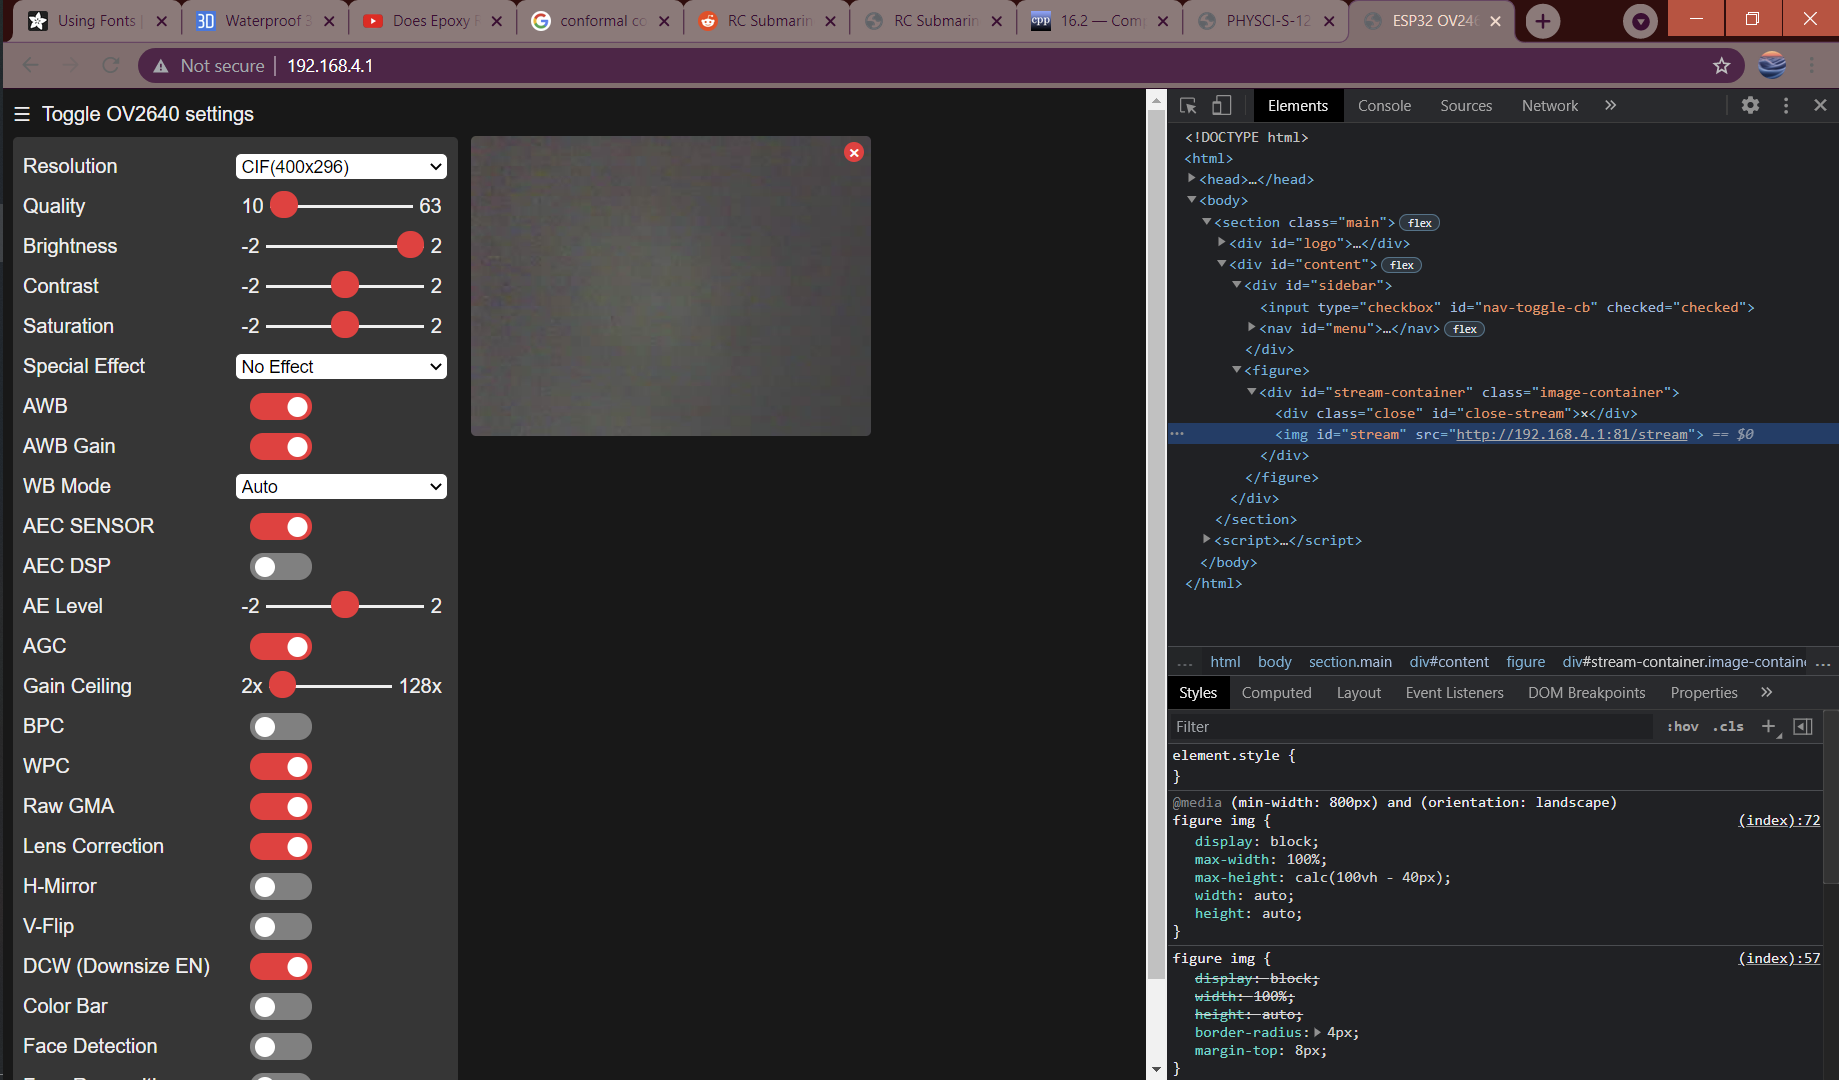Viewport: 1839px width, 1080px height.
Task: Open the (index):72 source link
Action: 1779,820
